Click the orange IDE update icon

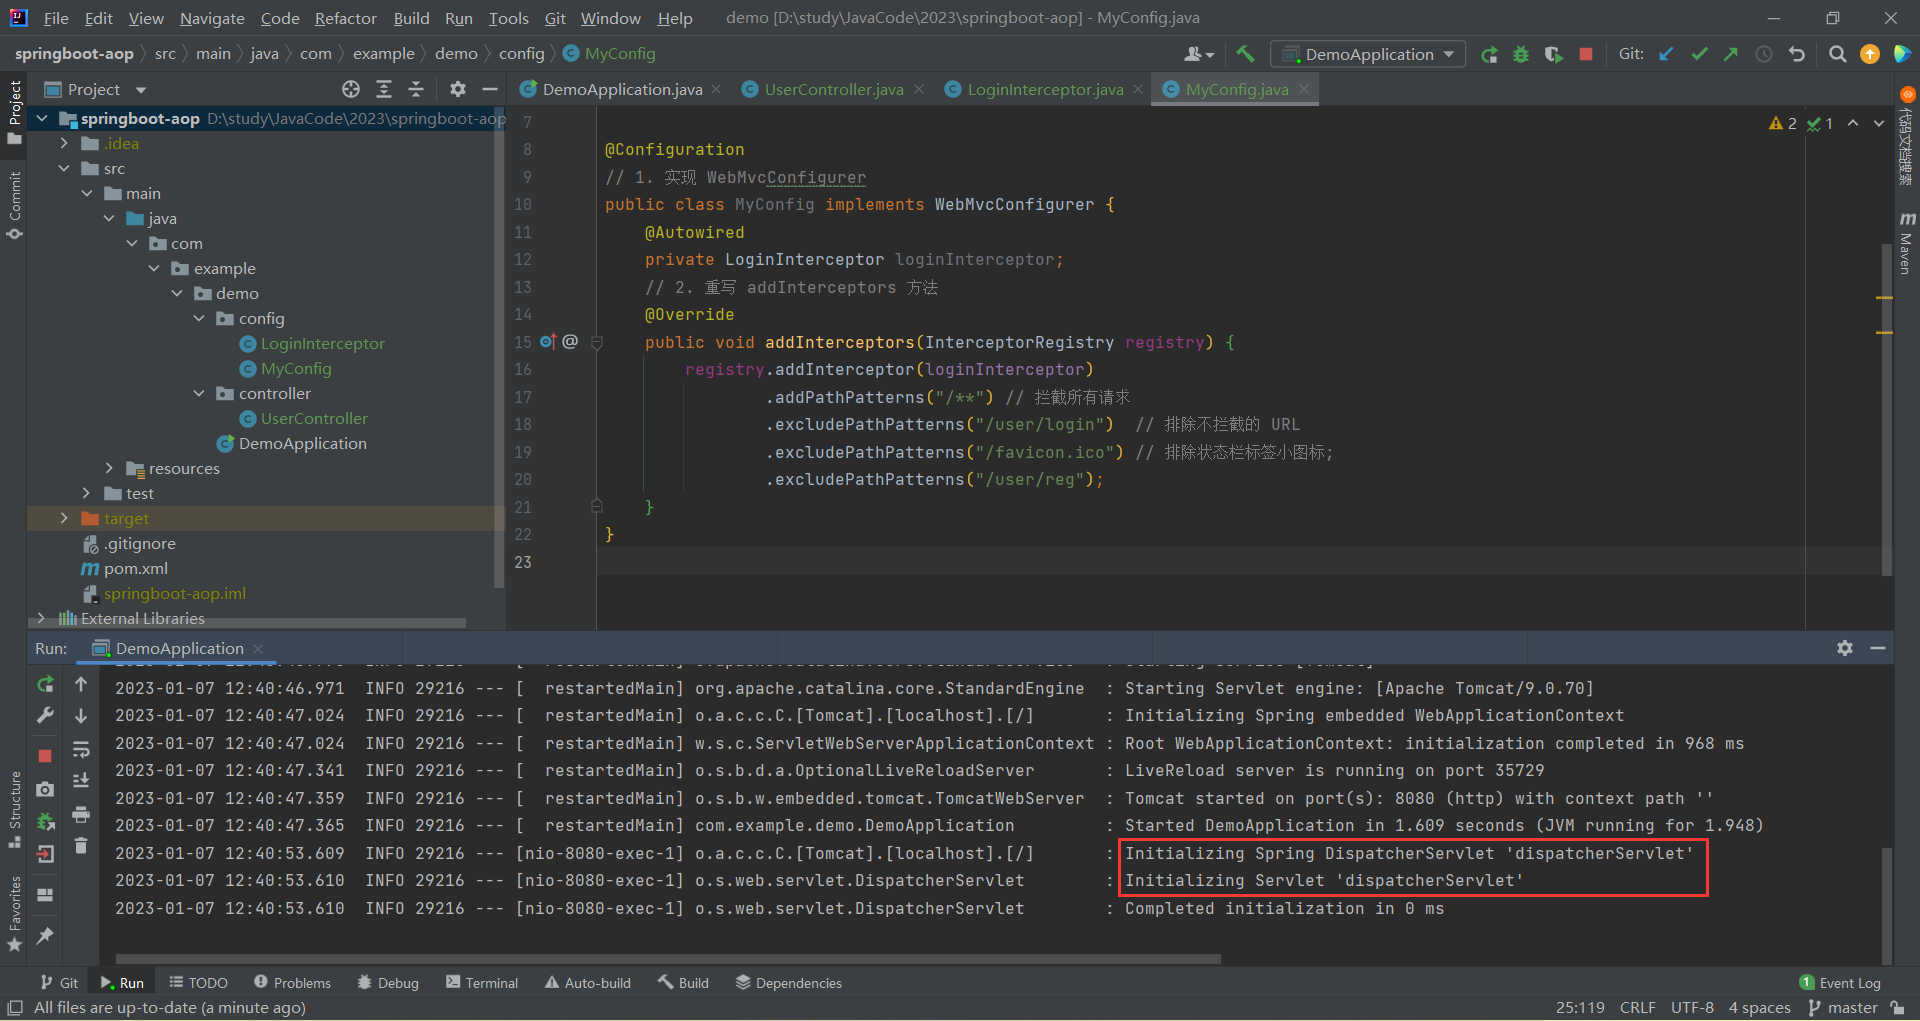coord(1869,54)
